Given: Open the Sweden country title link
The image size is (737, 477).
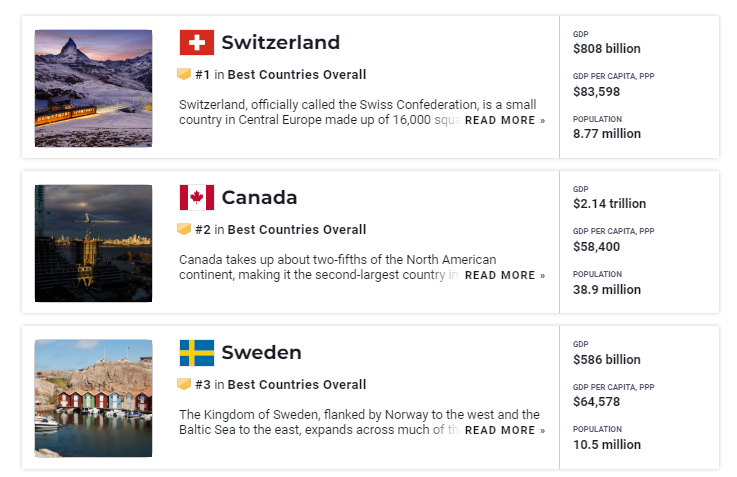Looking at the screenshot, I should pyautogui.click(x=261, y=353).
